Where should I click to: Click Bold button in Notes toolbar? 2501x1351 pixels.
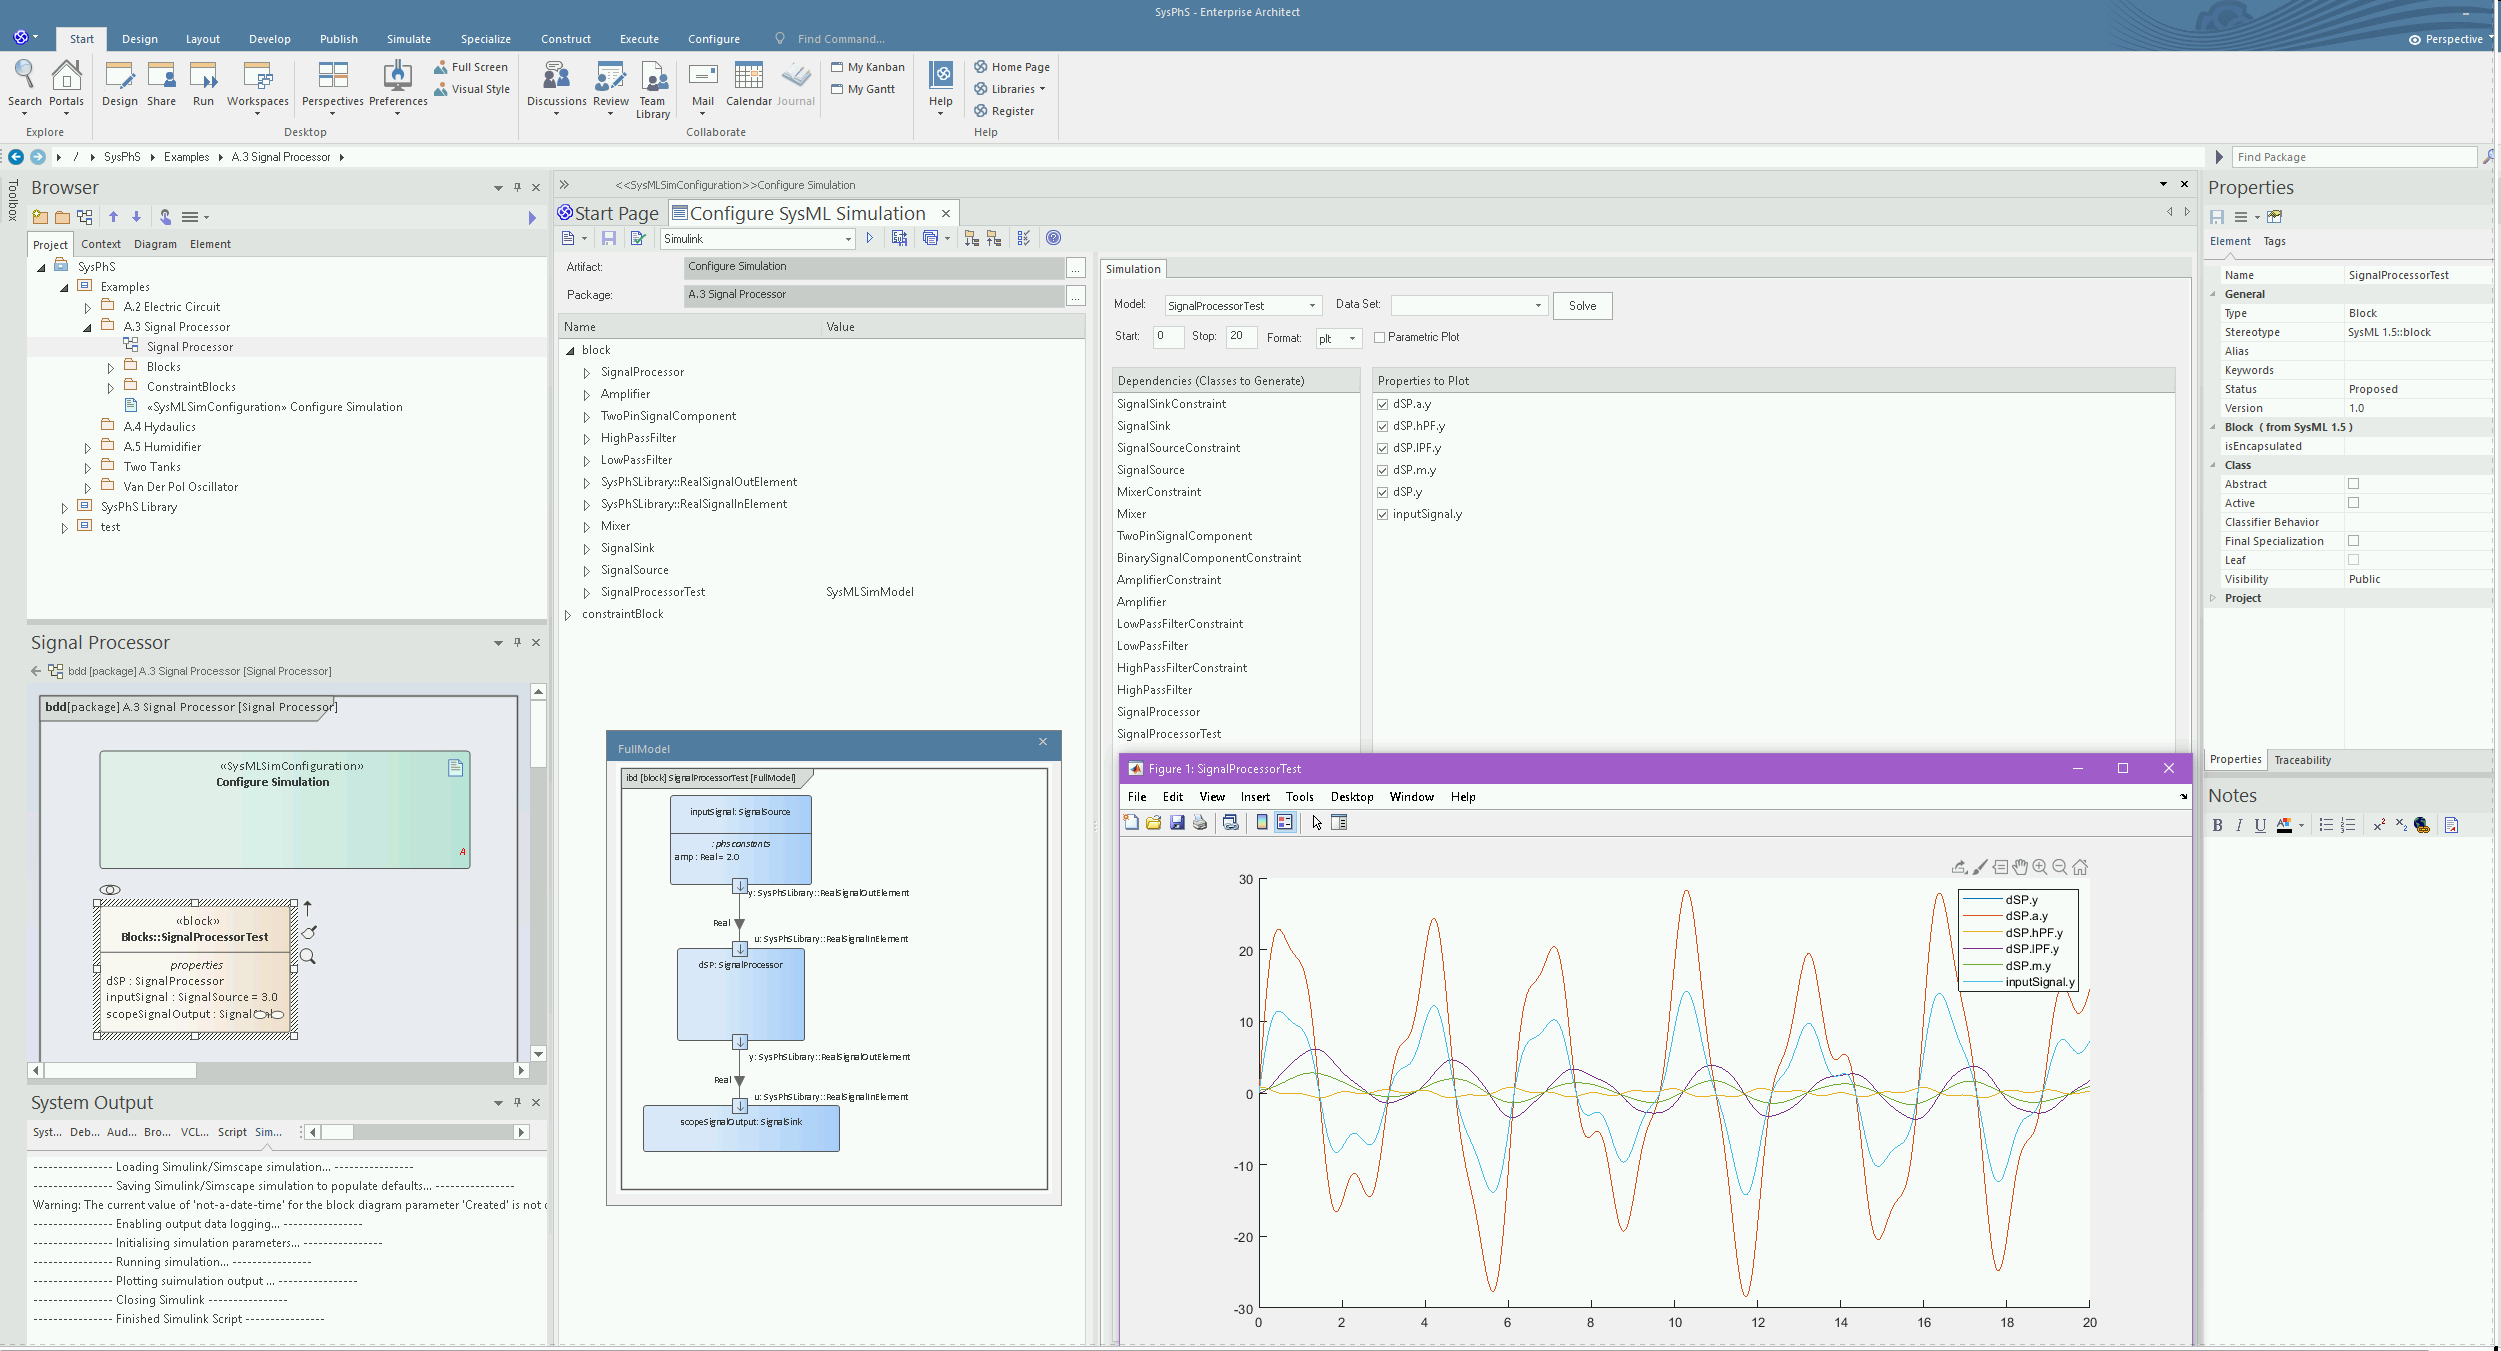pos(2217,826)
